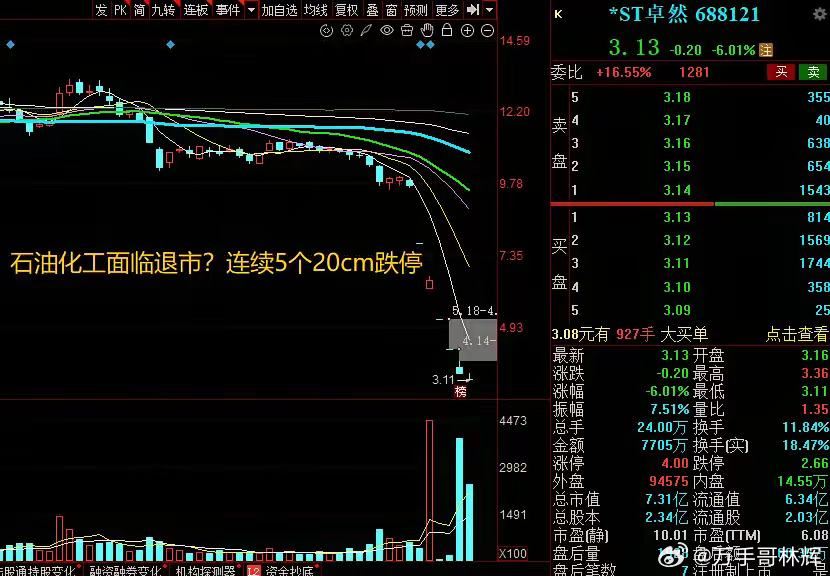
Task: Zoom out chart with minus icon
Action: (x=487, y=31)
